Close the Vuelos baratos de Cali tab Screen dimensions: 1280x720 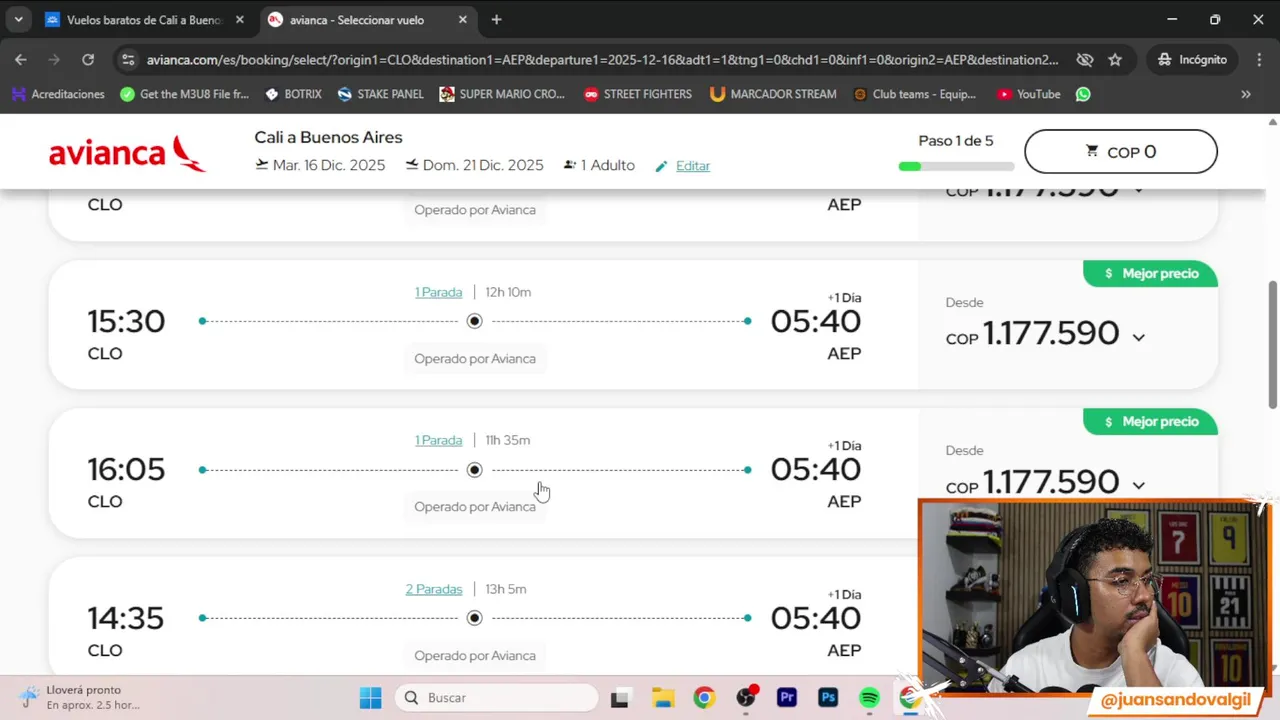point(239,20)
